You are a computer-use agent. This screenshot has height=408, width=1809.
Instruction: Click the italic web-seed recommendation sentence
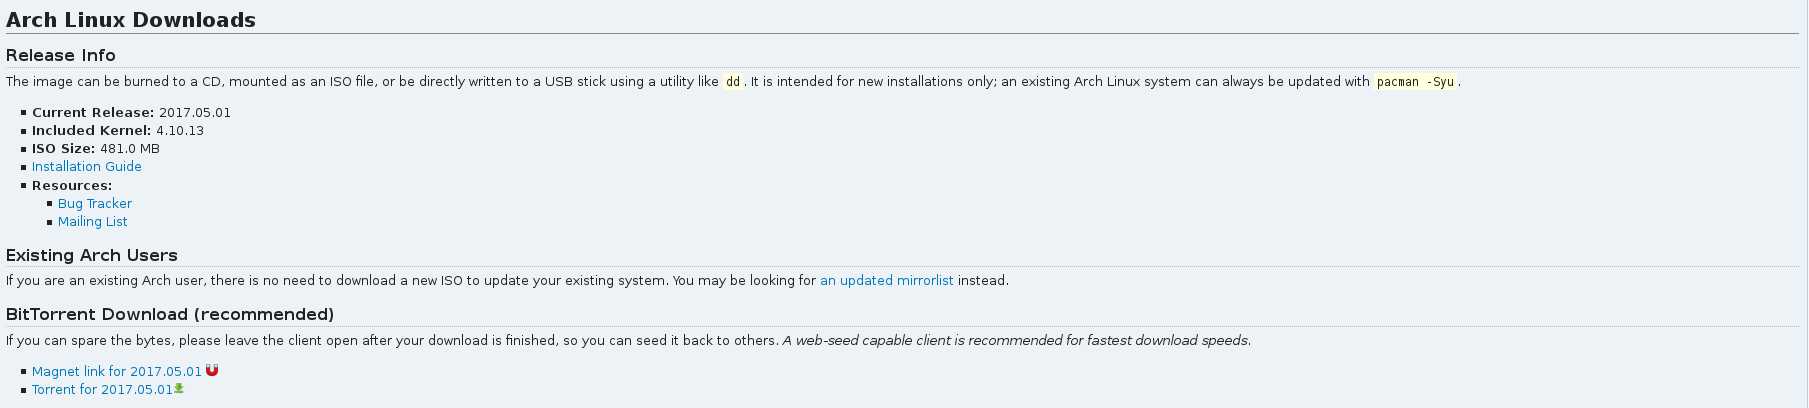tap(1016, 341)
